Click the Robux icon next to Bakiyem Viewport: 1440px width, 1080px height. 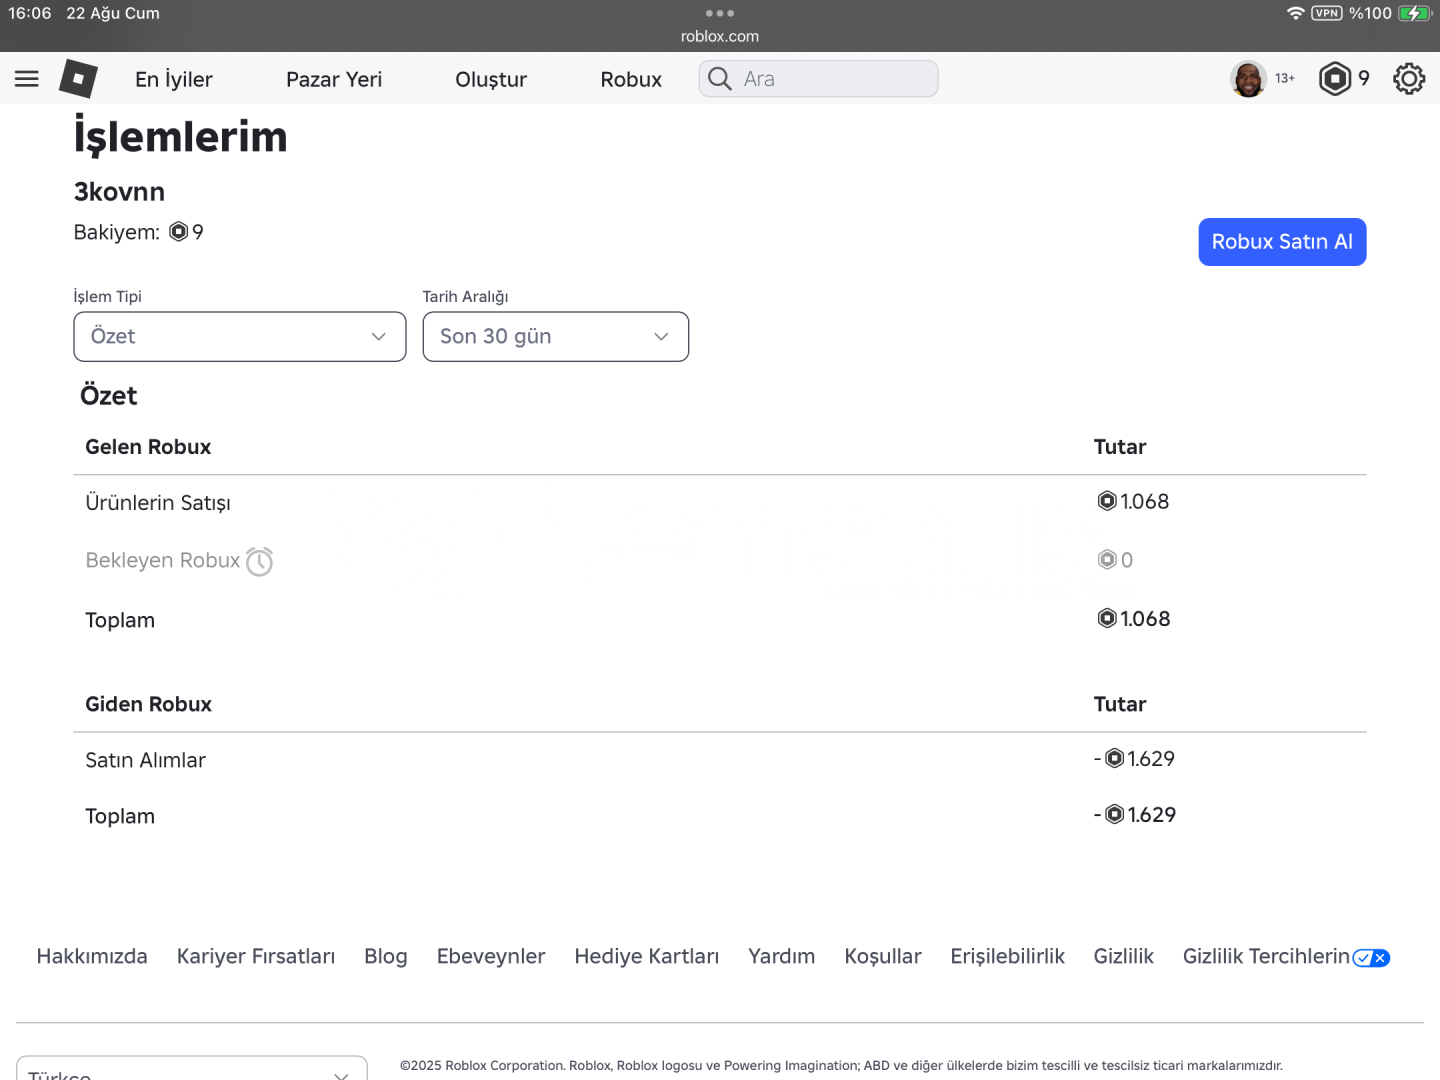pos(178,232)
